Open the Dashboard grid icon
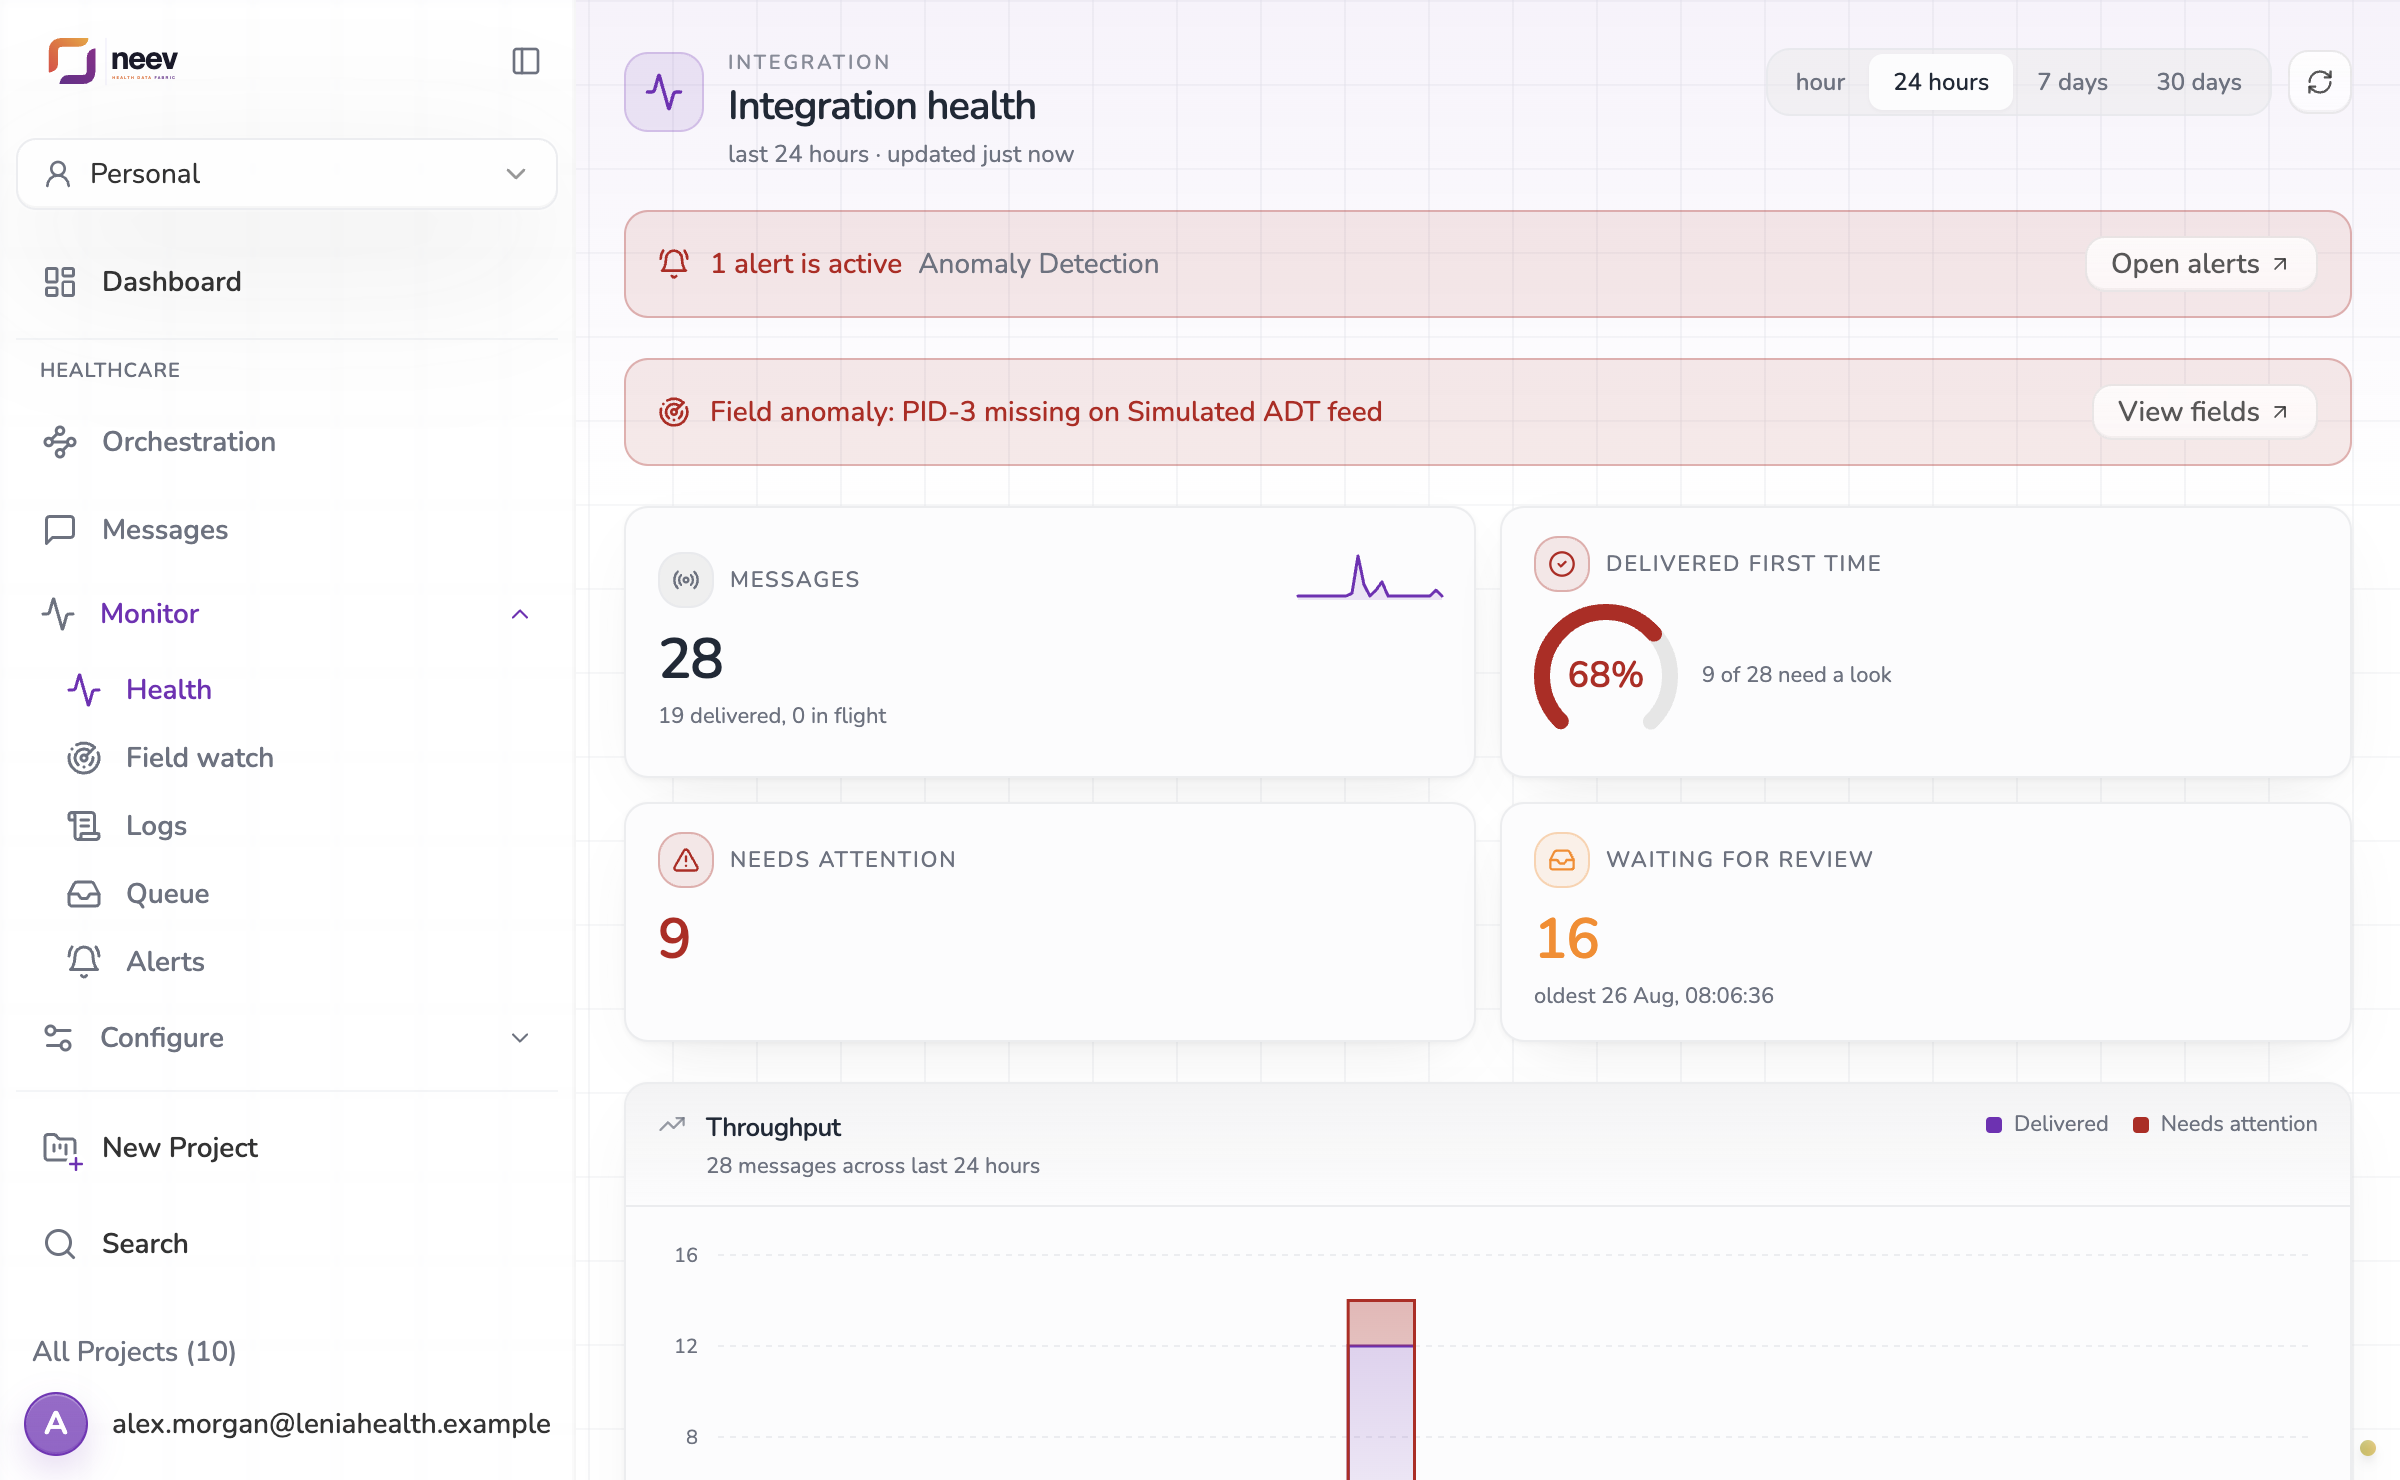Screen dimensions: 2400x1480 coord(60,282)
